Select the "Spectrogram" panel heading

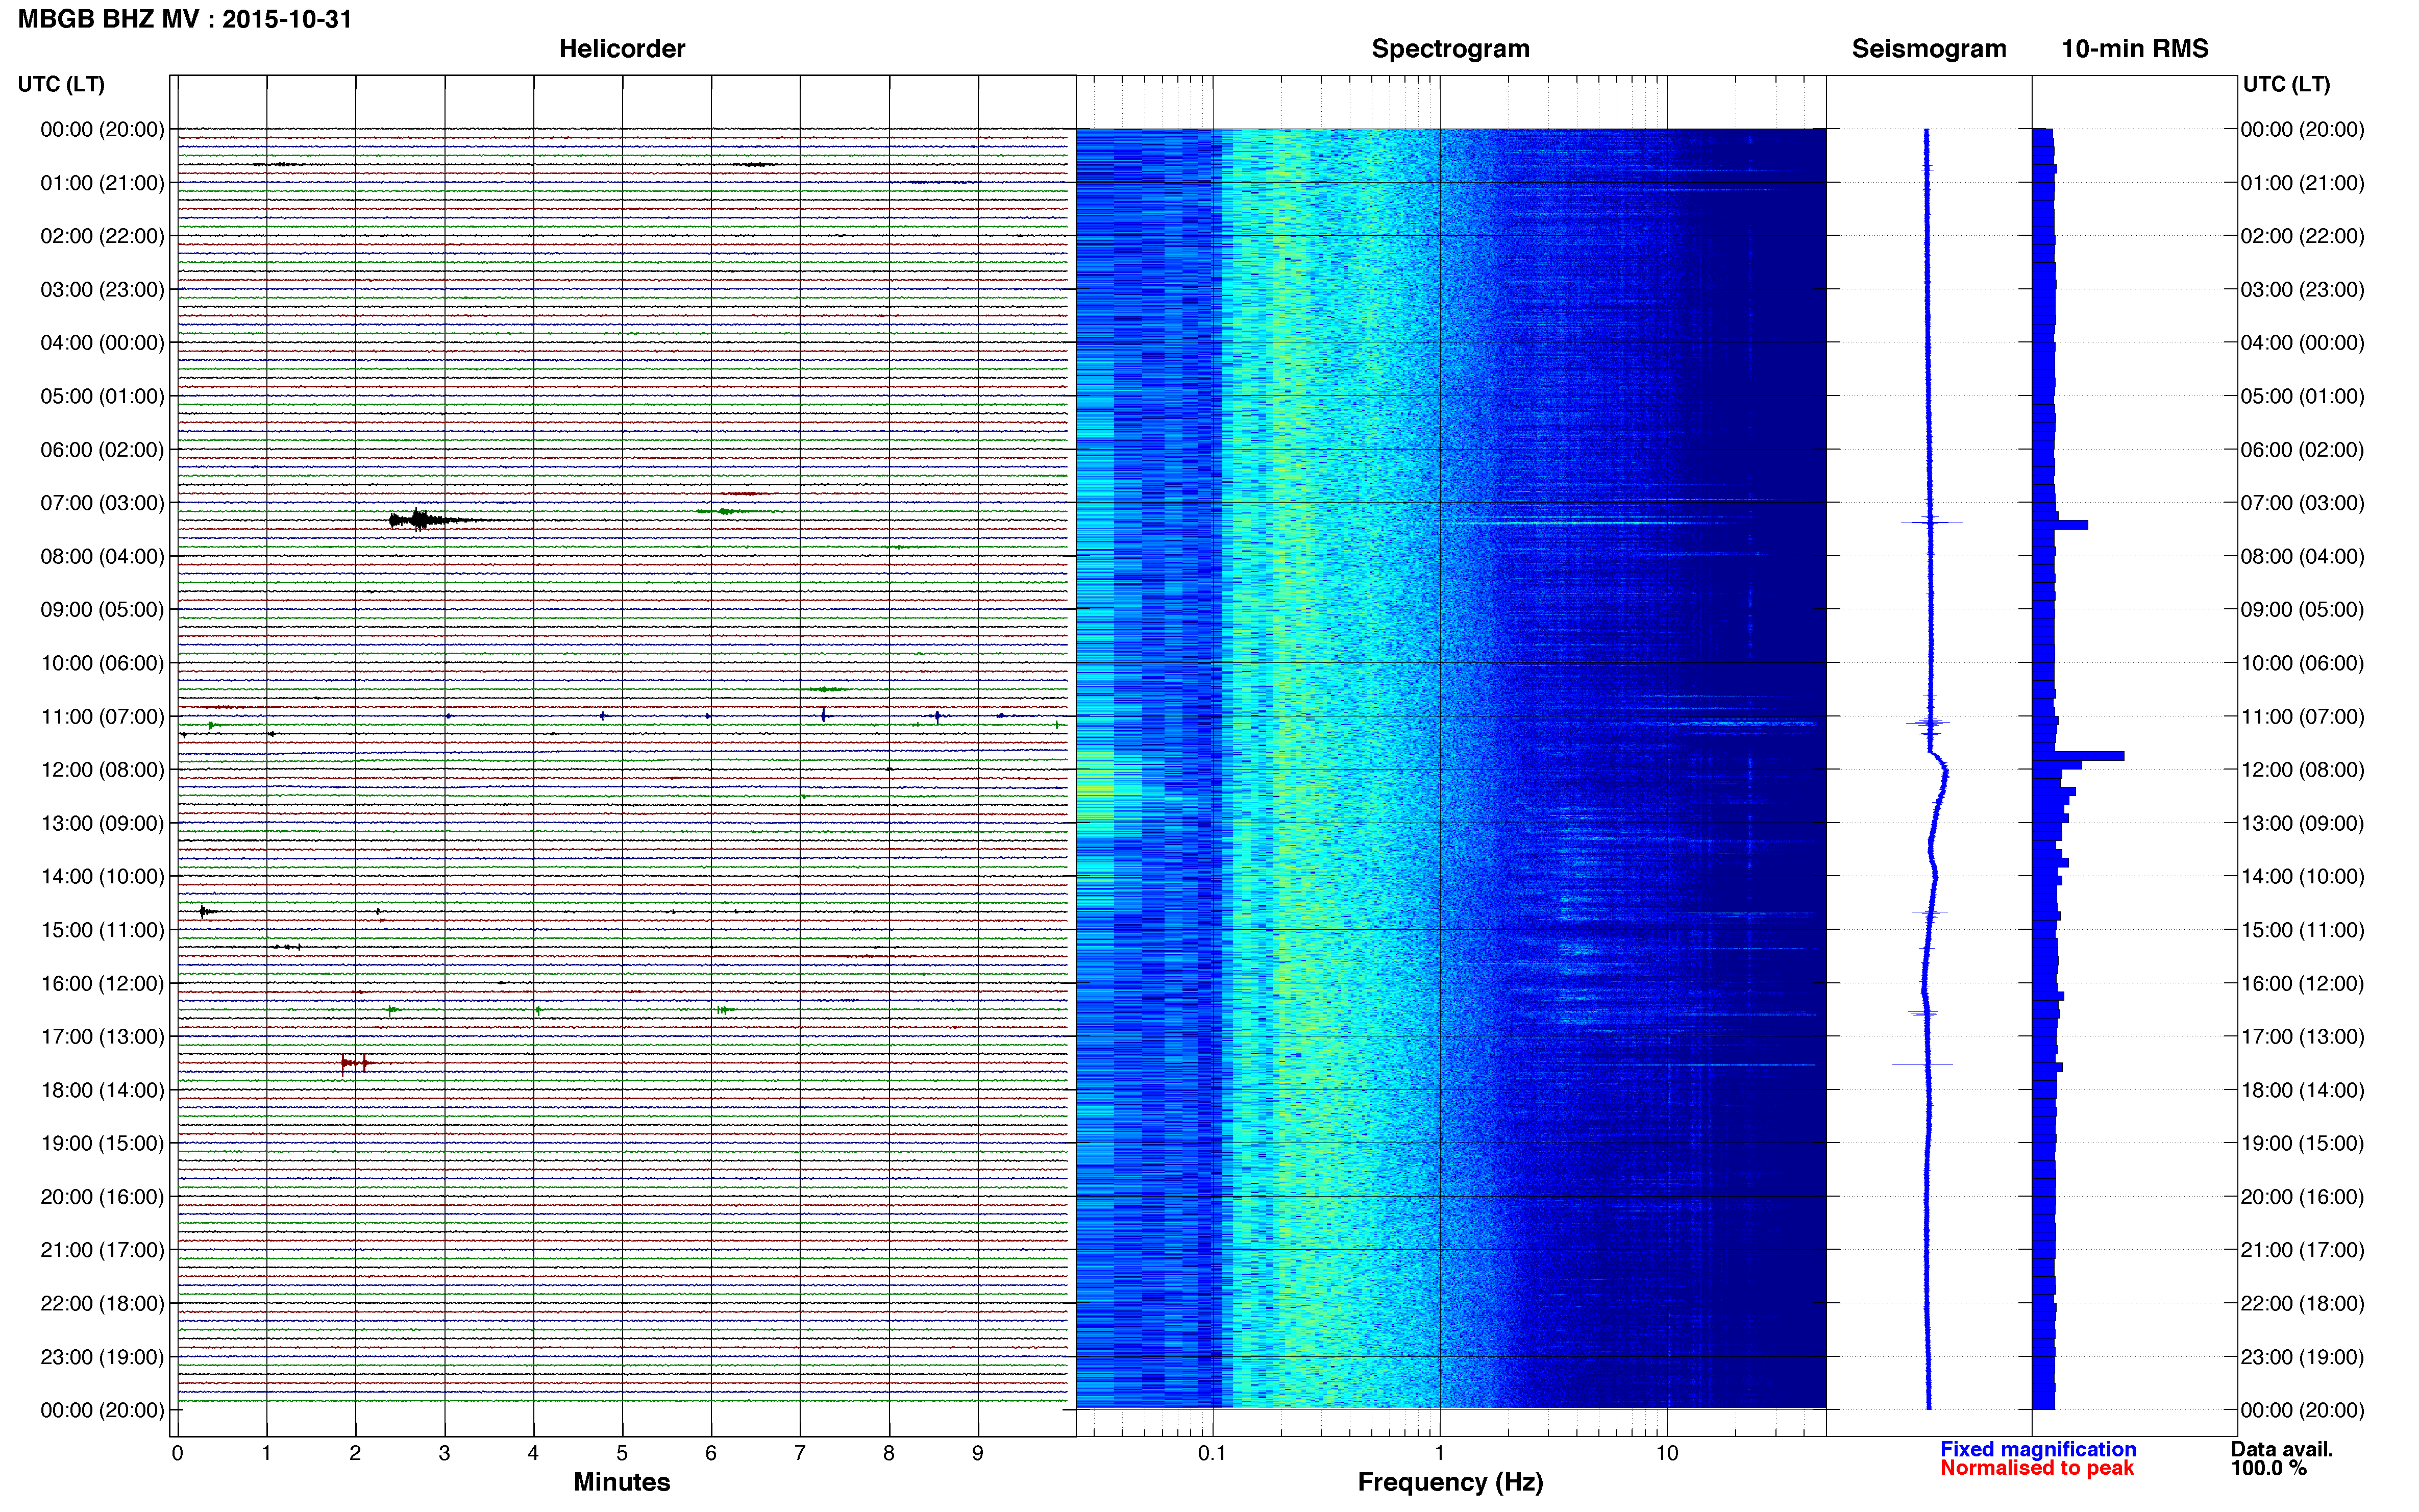[1450, 49]
